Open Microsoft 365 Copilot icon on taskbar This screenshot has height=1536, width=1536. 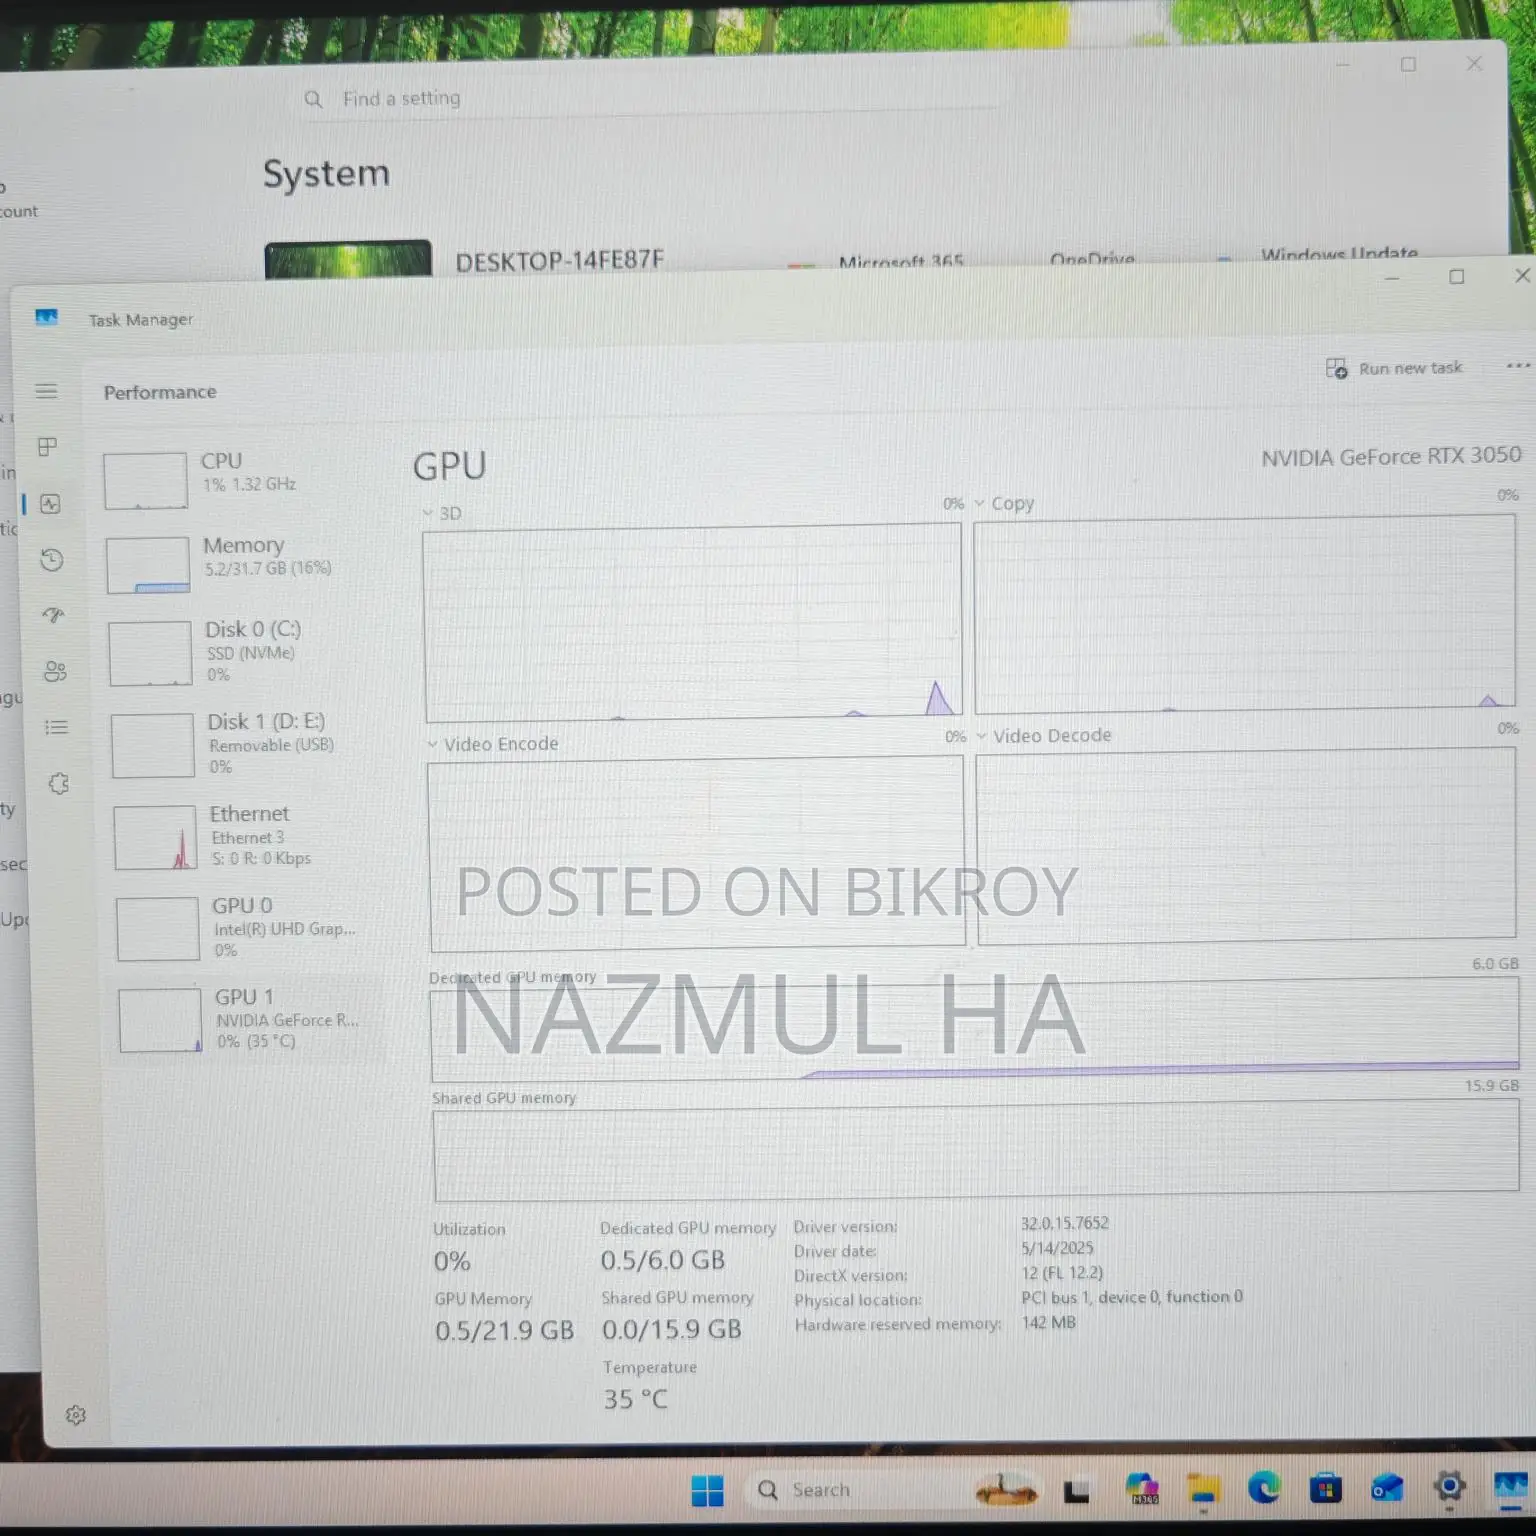1141,1489
